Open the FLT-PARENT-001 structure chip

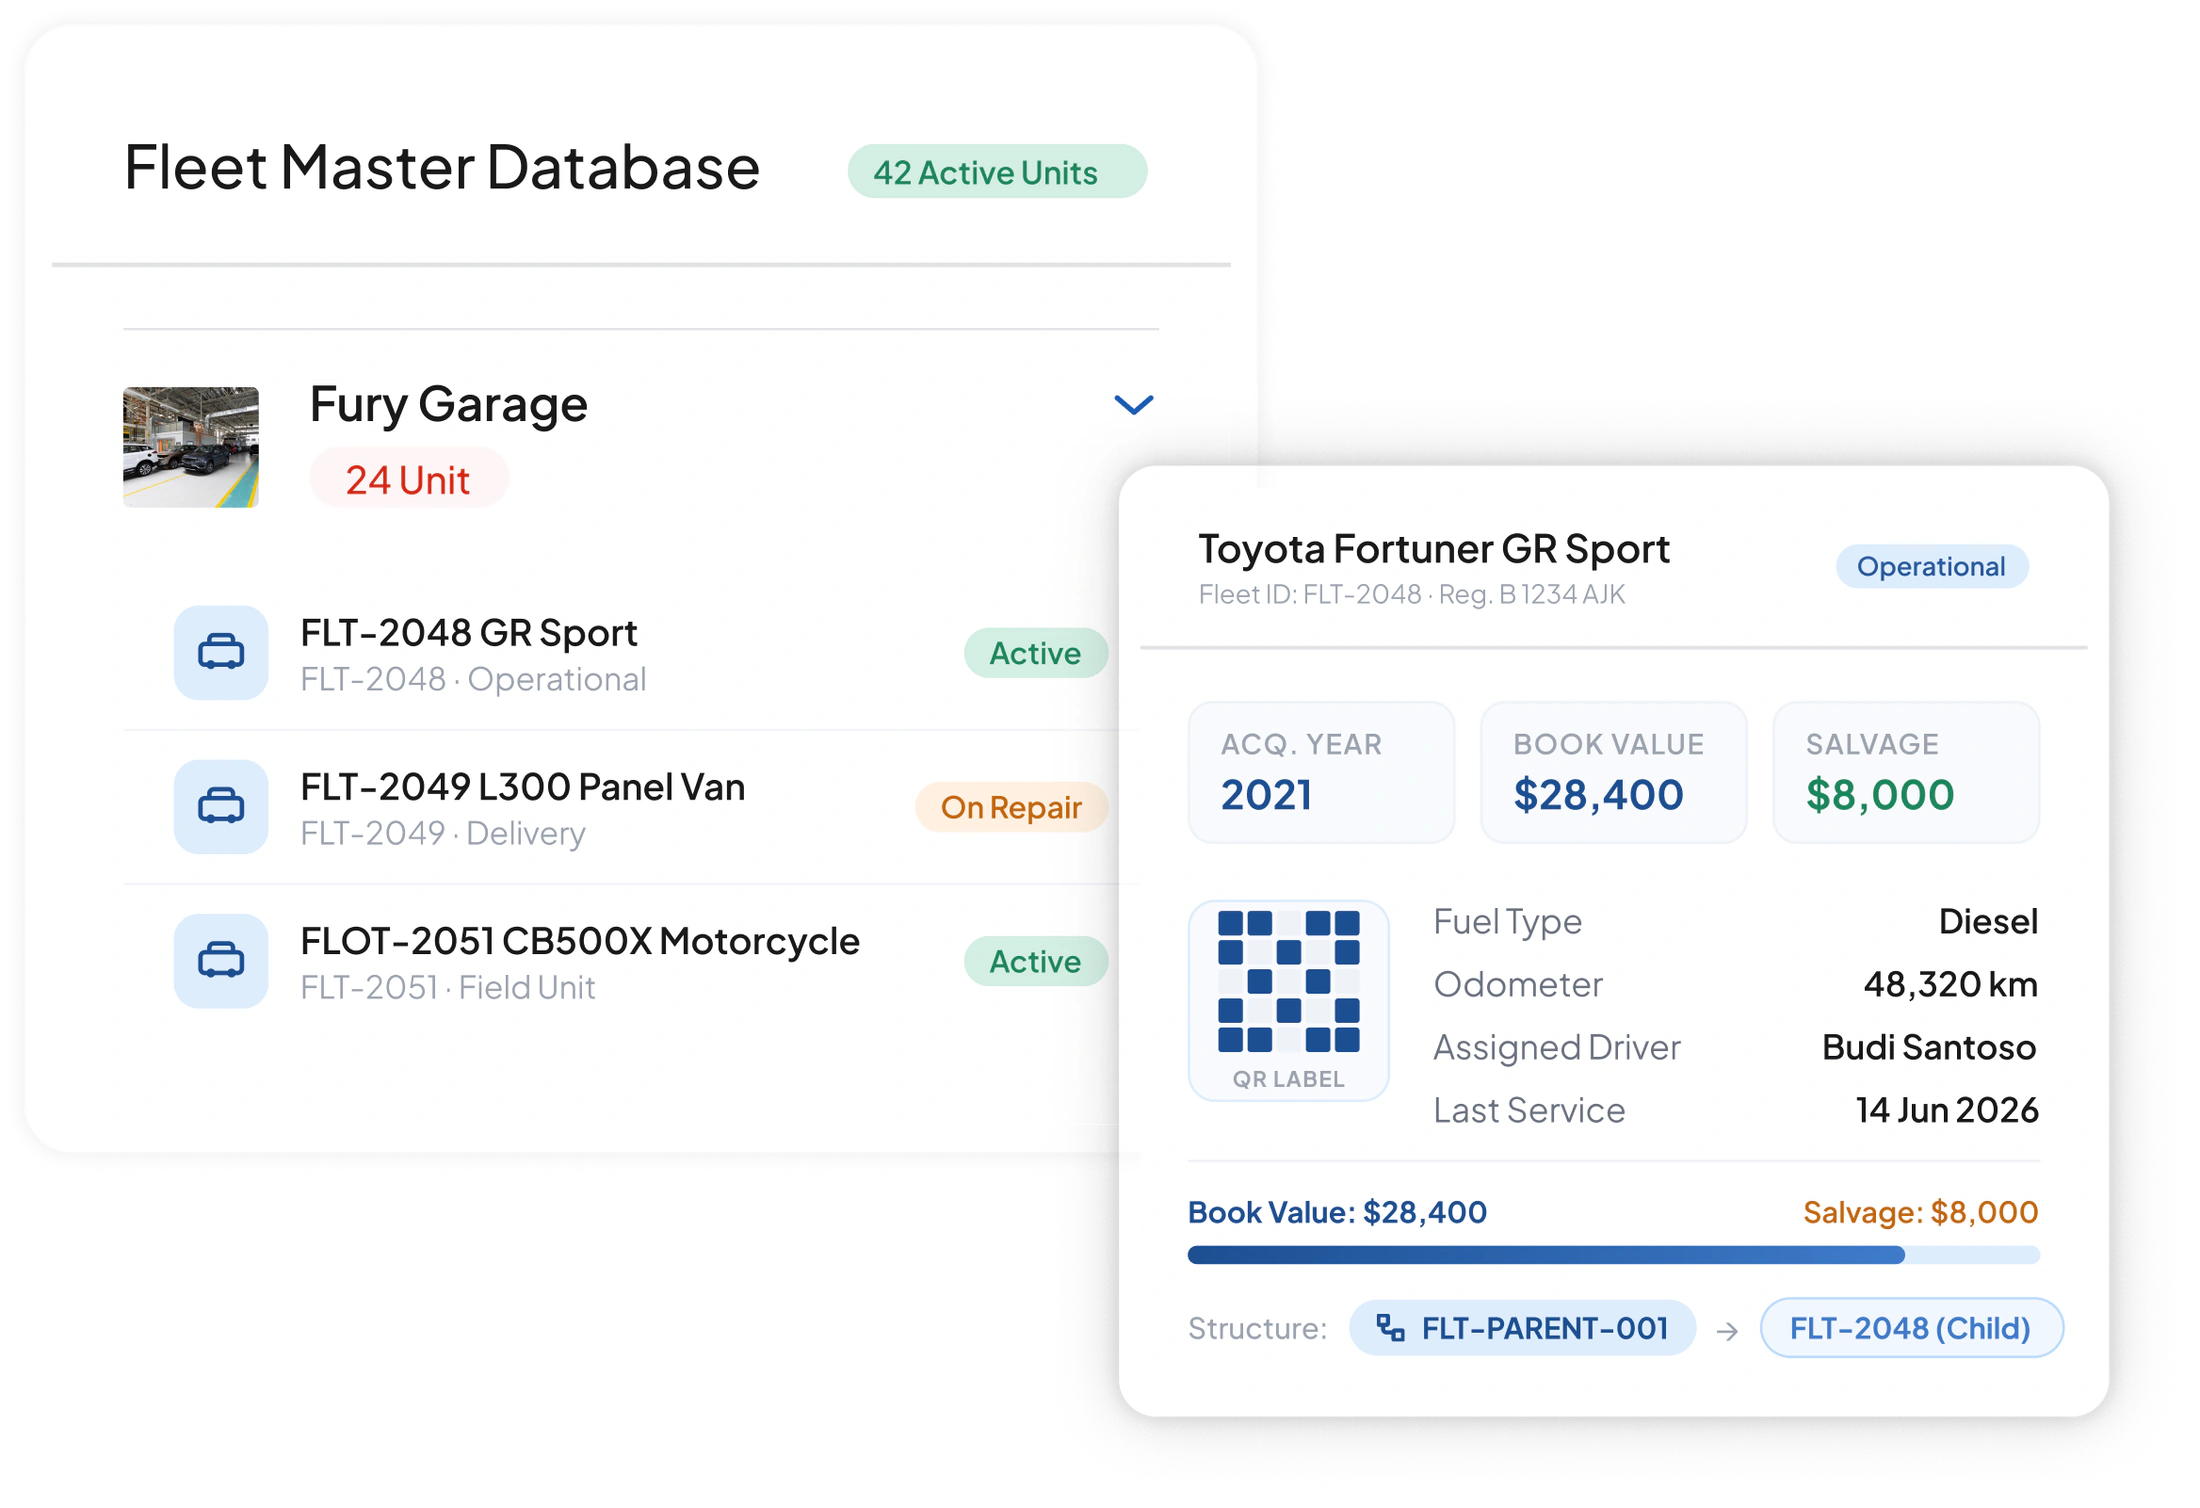pyautogui.click(x=1522, y=1328)
